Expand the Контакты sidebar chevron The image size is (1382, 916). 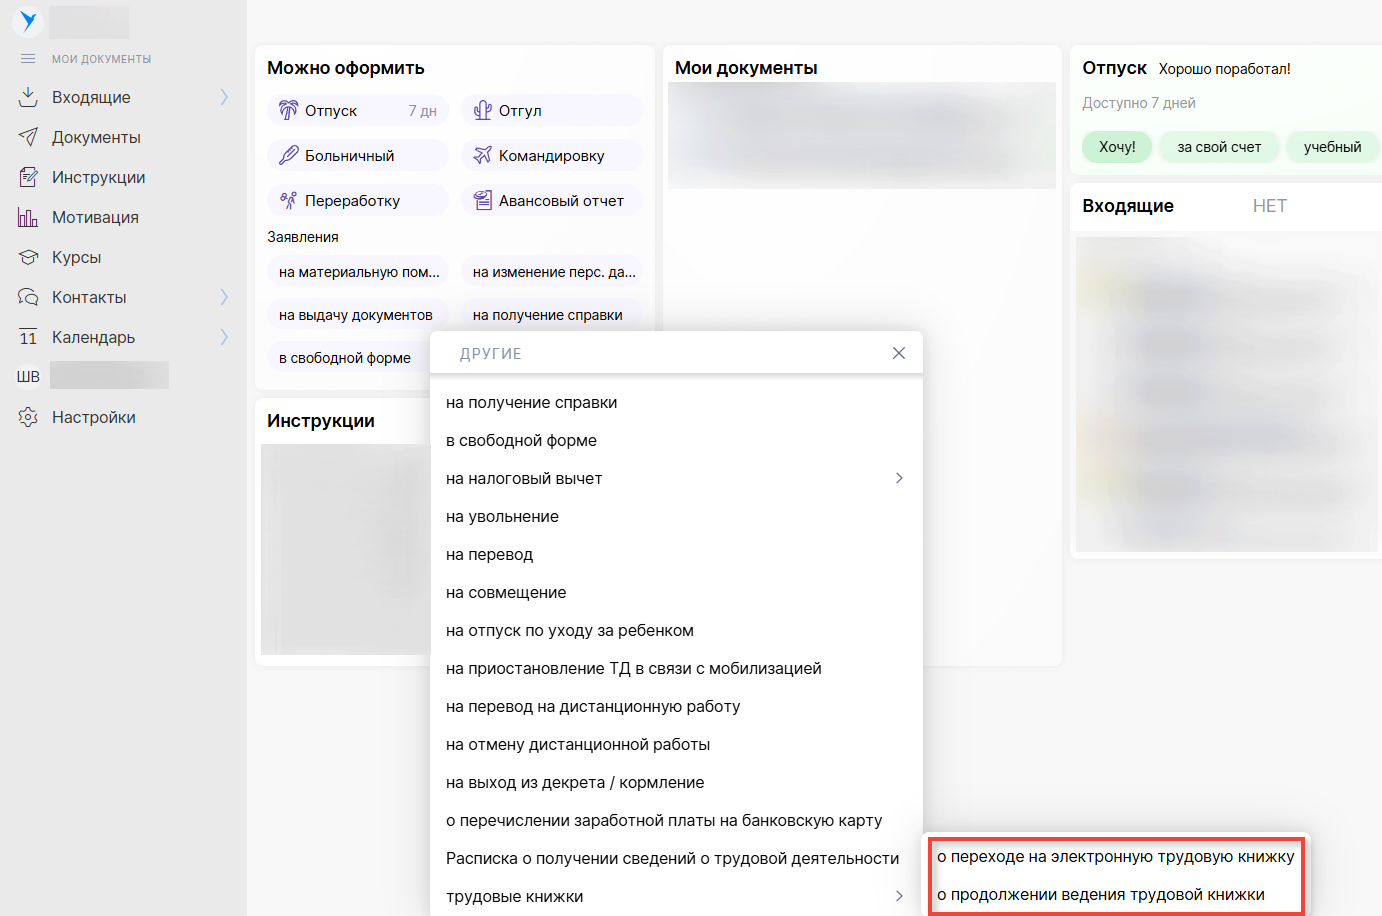pos(224,297)
